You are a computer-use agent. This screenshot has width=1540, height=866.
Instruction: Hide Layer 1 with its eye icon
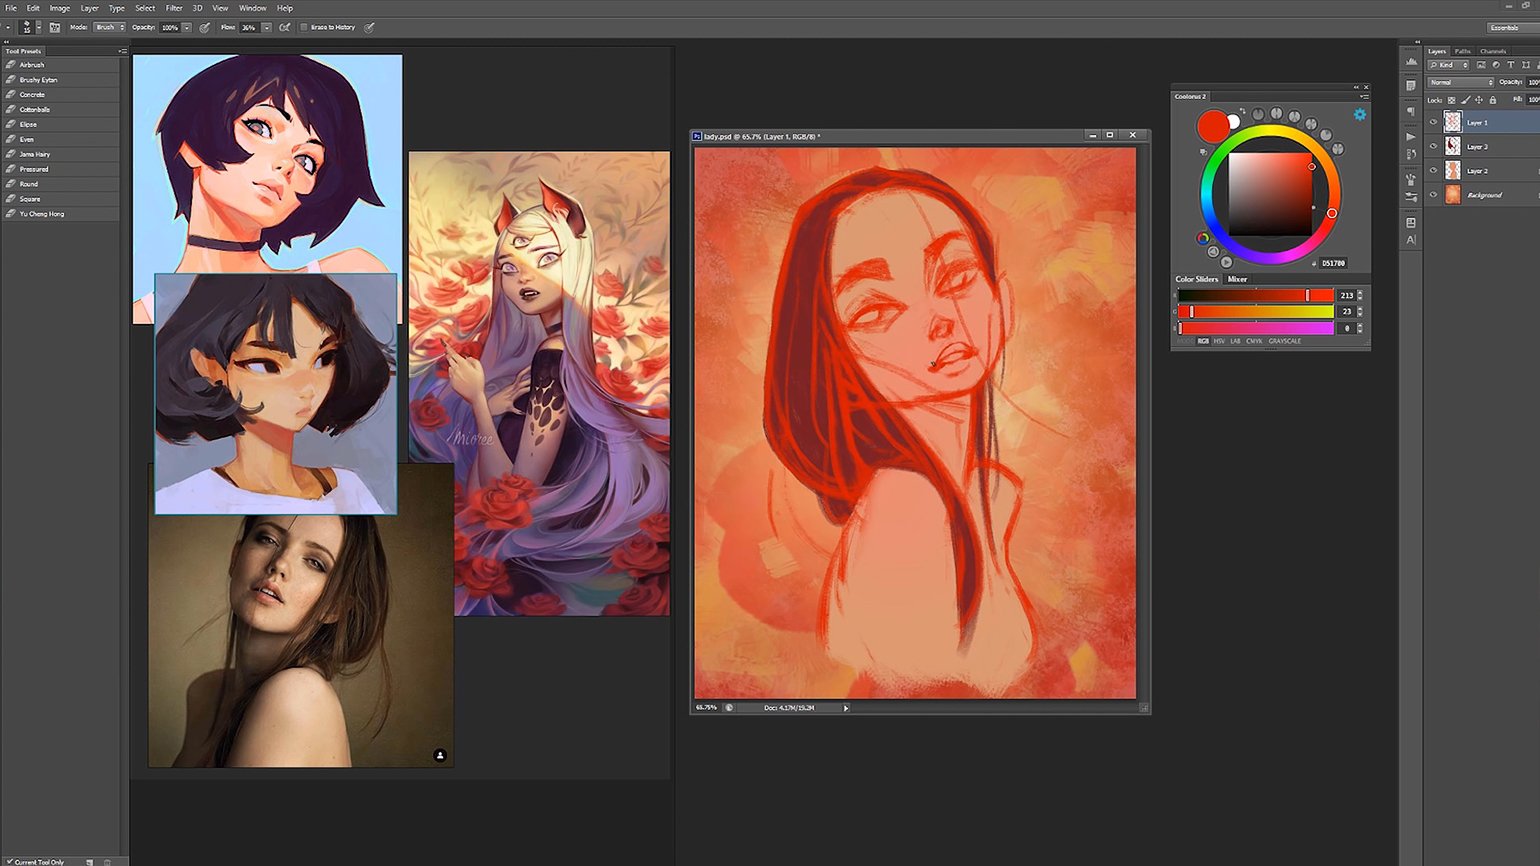click(x=1433, y=122)
